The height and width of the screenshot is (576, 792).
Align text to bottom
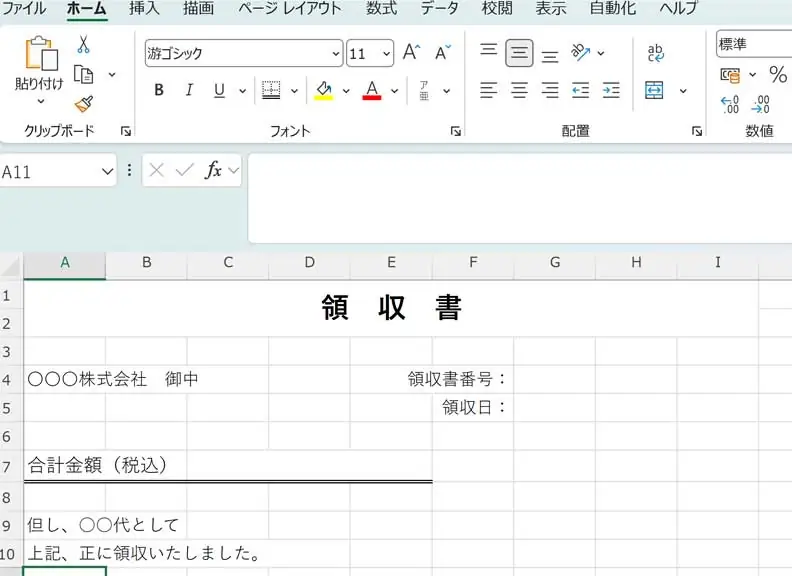pyautogui.click(x=550, y=56)
